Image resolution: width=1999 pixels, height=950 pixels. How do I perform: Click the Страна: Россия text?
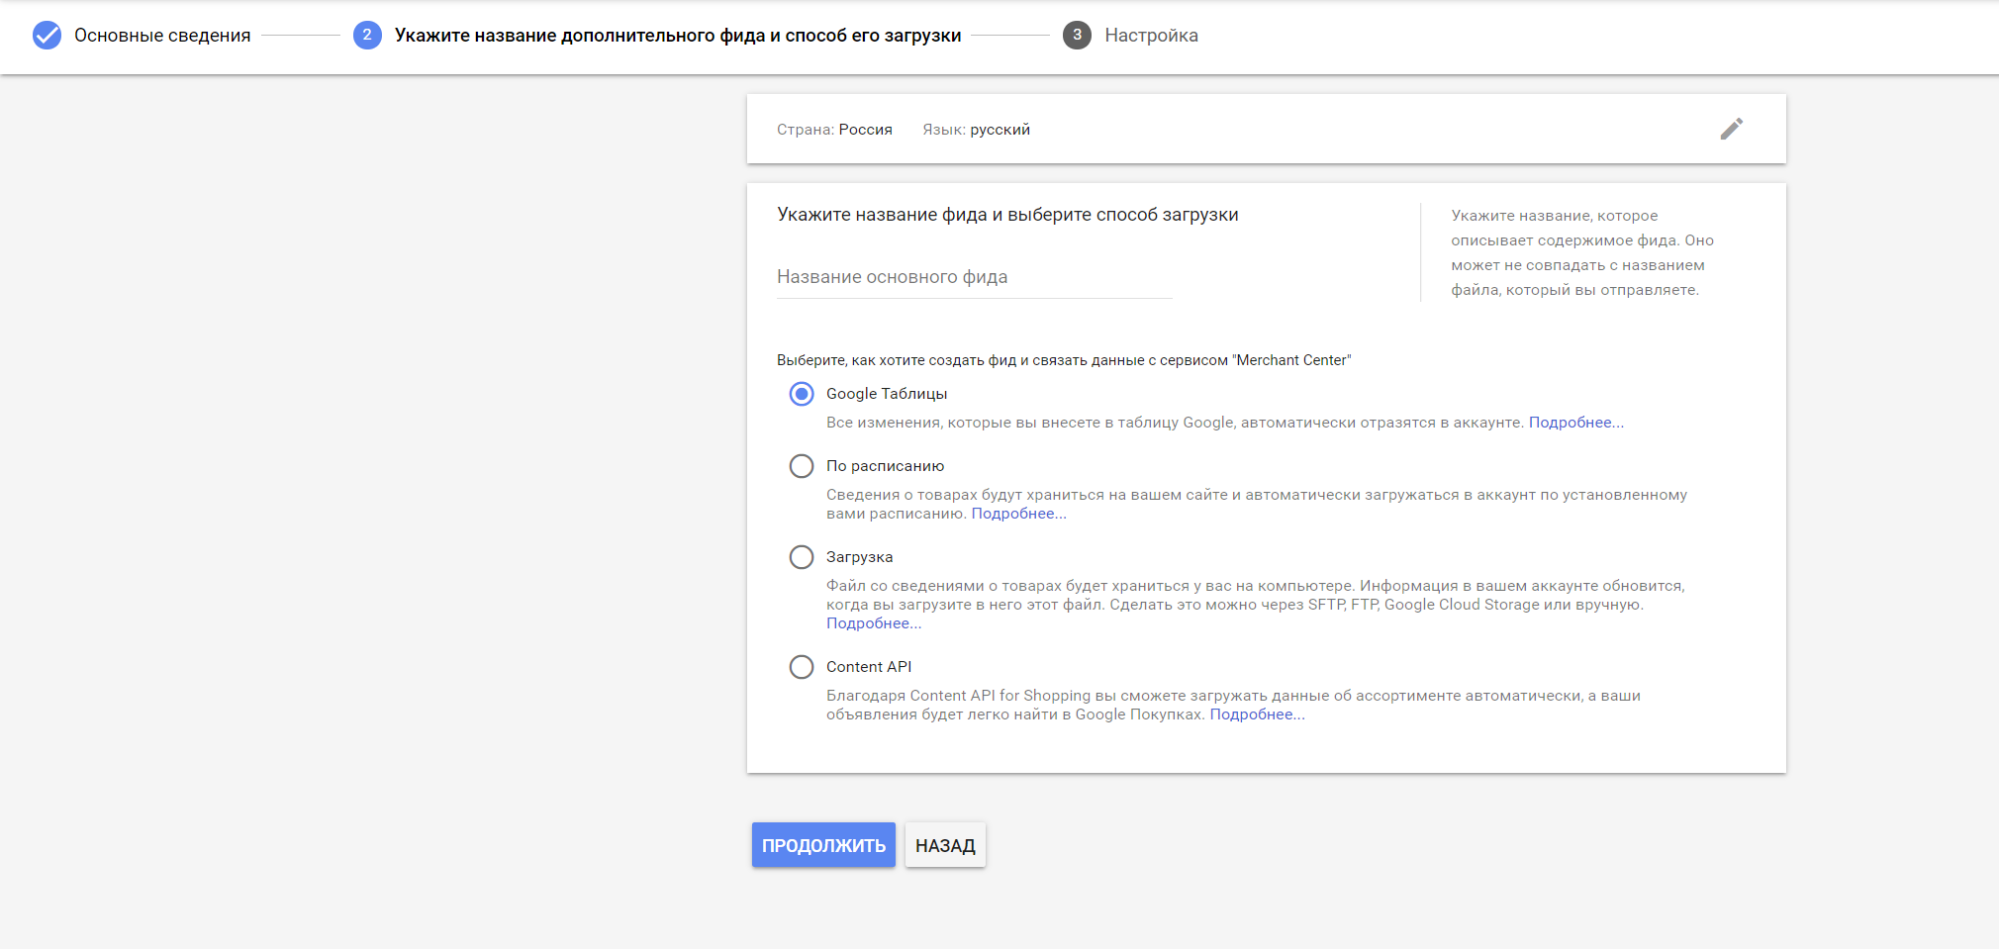(x=834, y=130)
